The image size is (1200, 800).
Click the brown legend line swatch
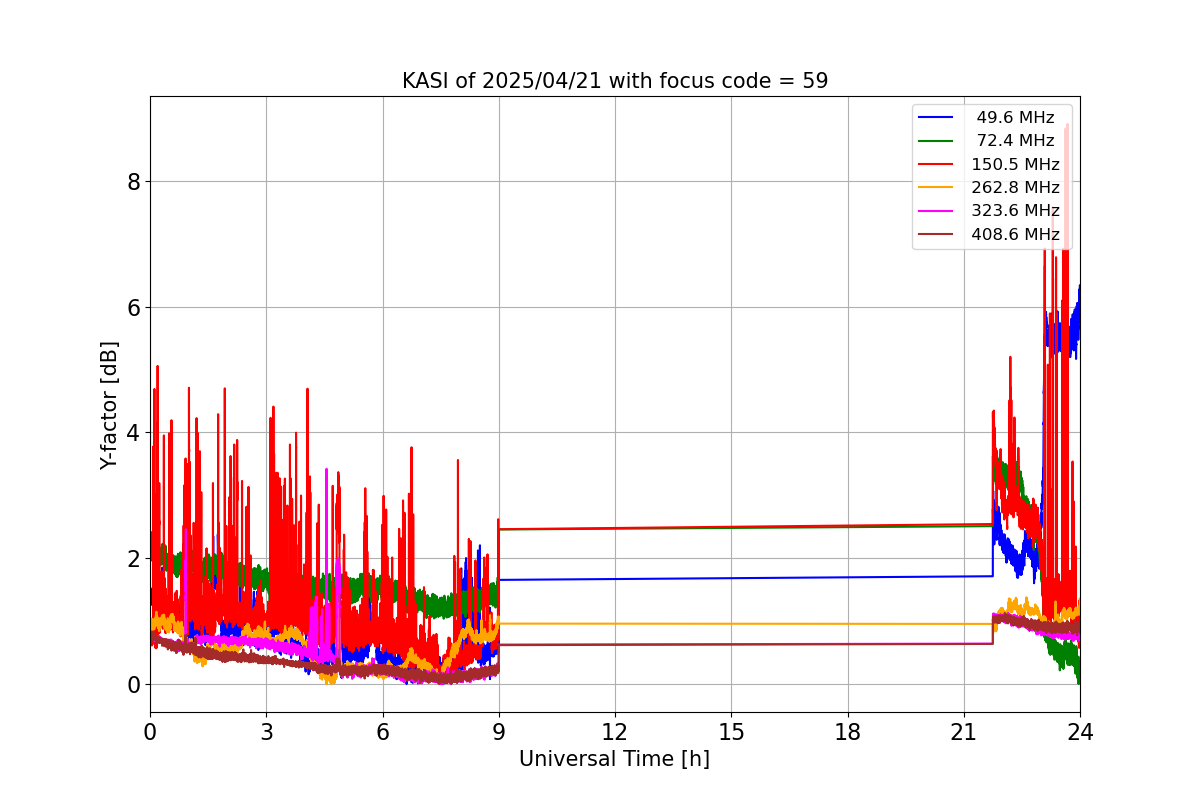click(936, 235)
